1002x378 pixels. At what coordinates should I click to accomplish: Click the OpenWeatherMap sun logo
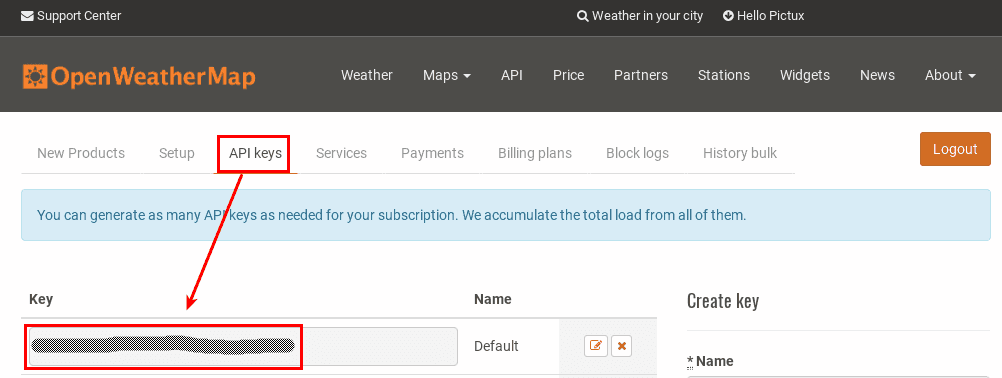35,76
